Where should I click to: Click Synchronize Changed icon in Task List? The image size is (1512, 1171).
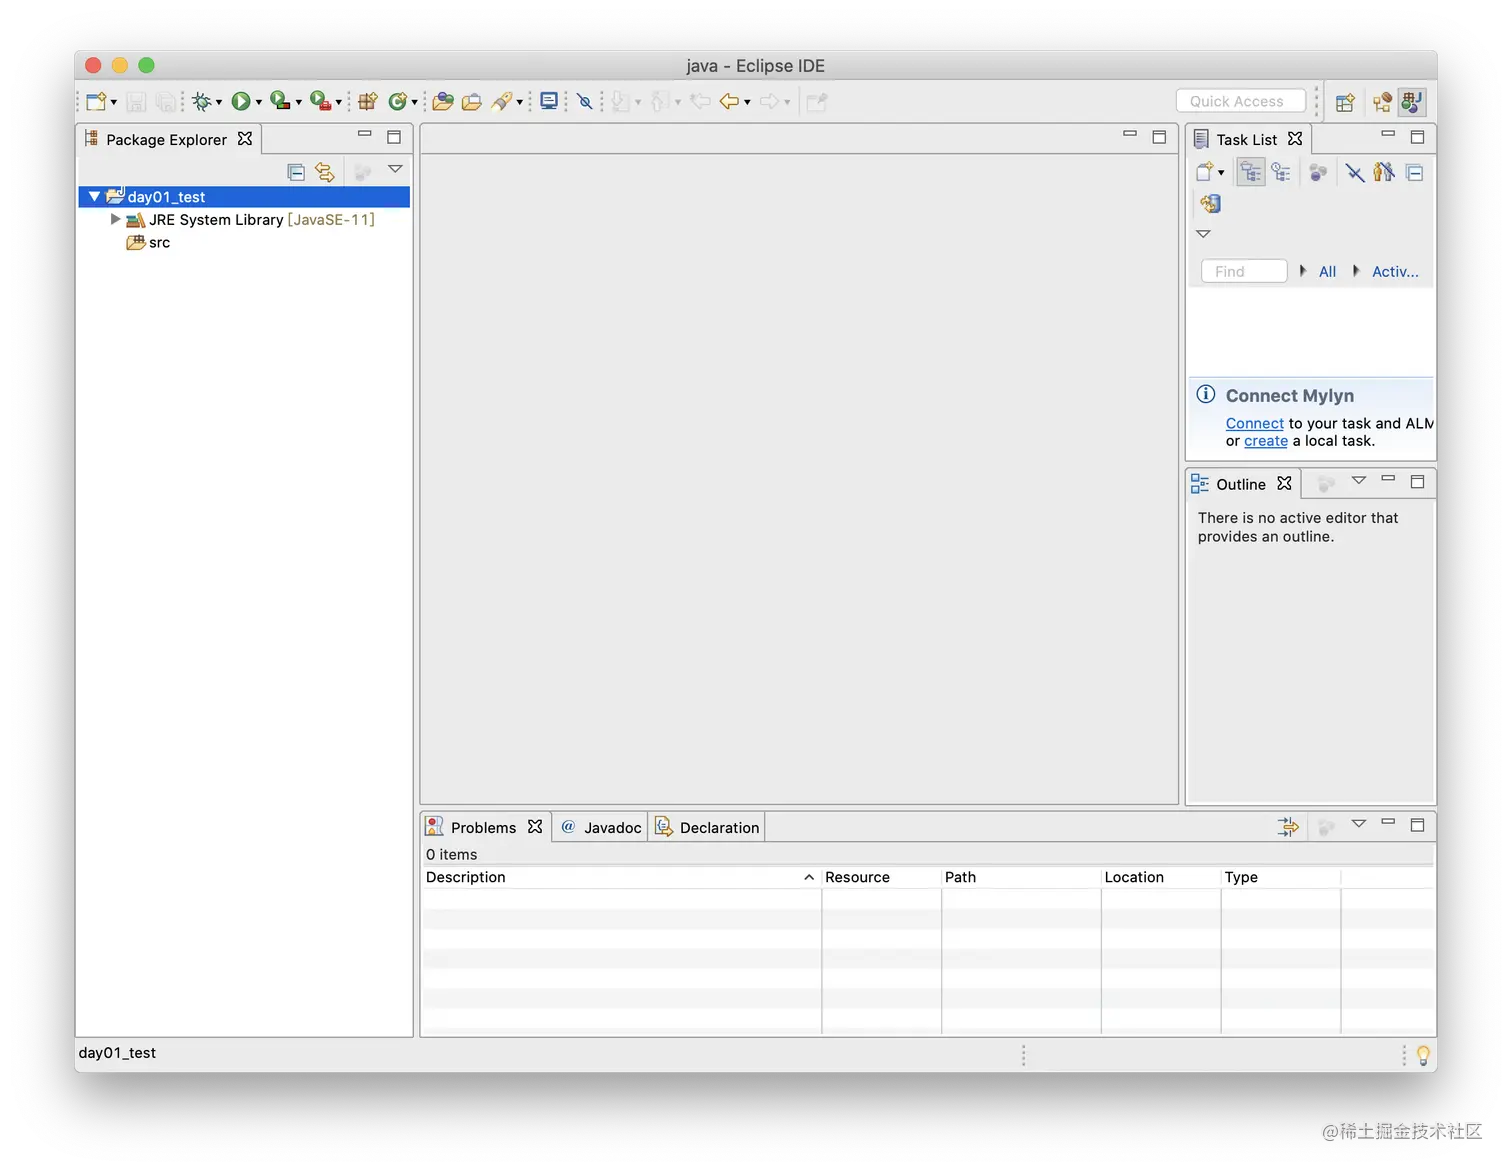tap(1210, 204)
